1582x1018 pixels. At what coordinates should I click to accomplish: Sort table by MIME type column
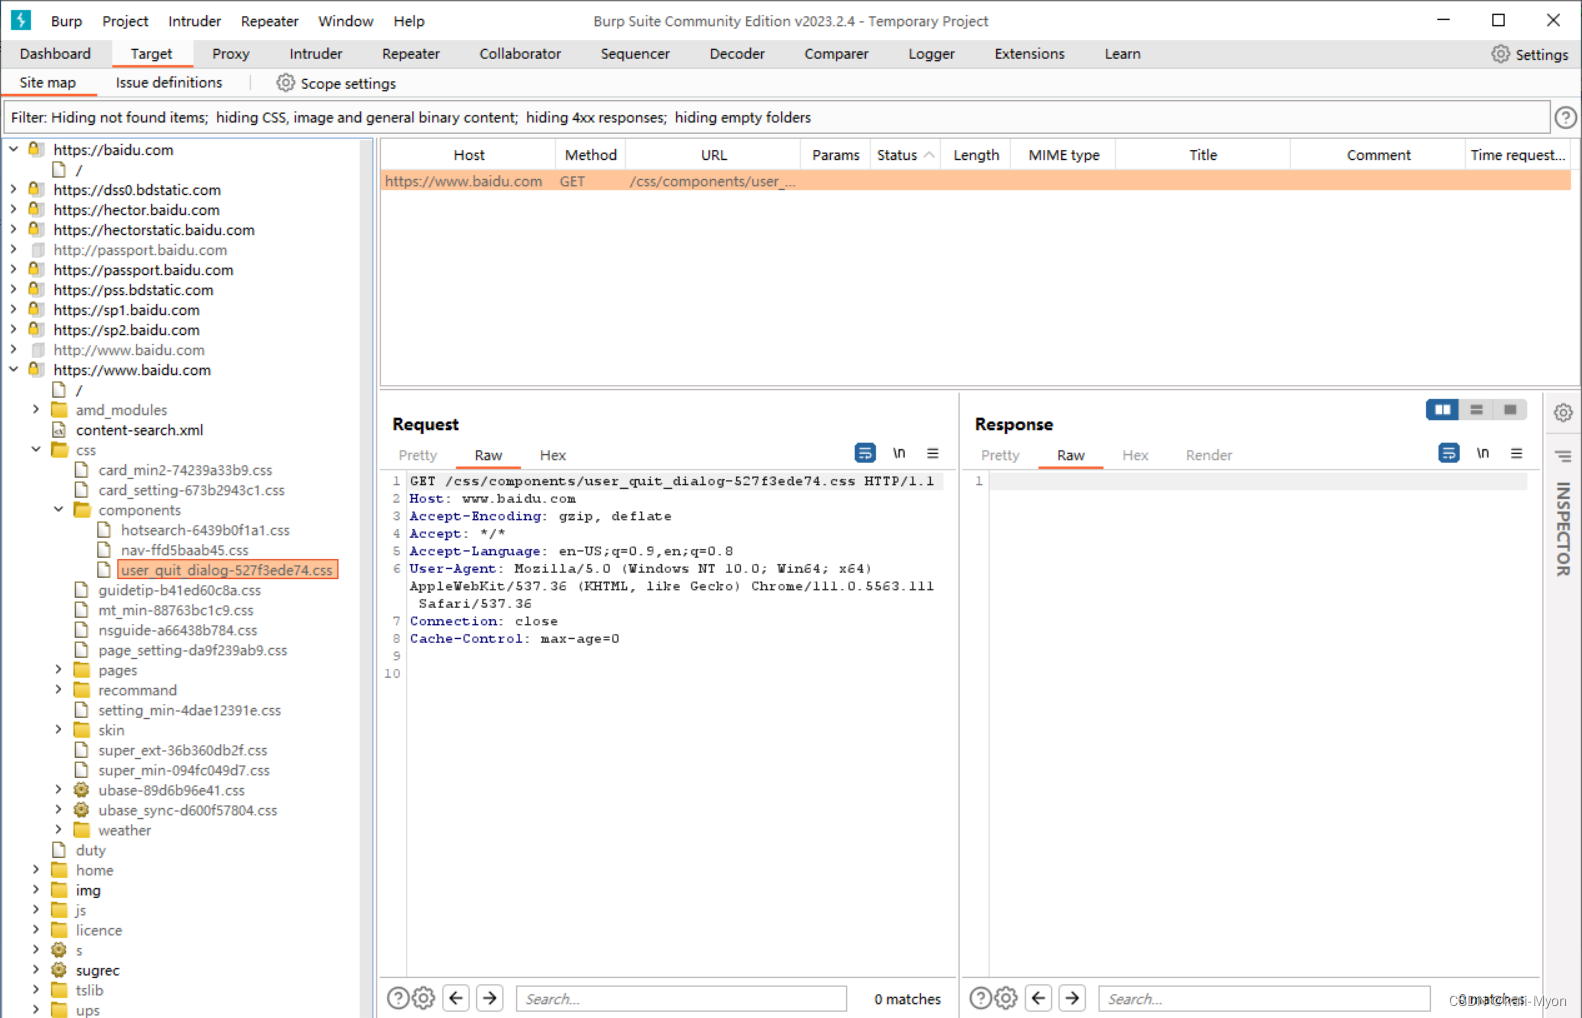(x=1064, y=155)
